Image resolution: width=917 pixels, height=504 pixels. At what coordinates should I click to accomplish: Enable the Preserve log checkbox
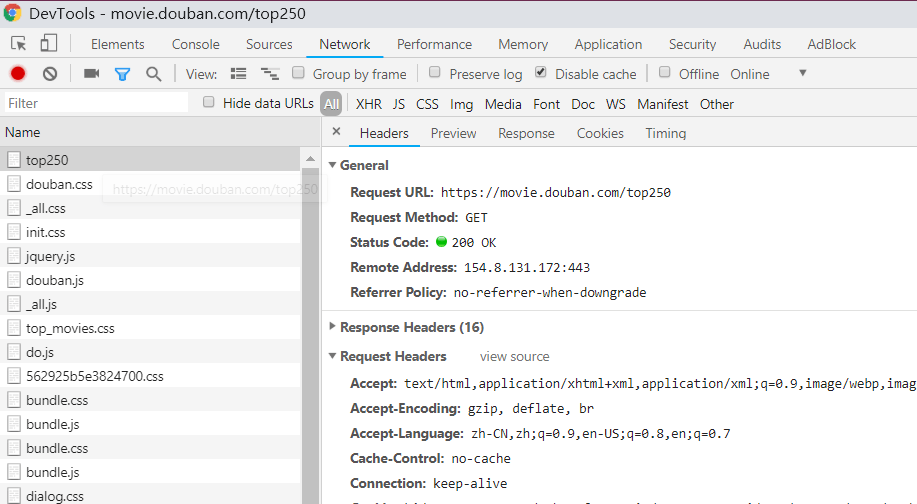click(x=435, y=72)
